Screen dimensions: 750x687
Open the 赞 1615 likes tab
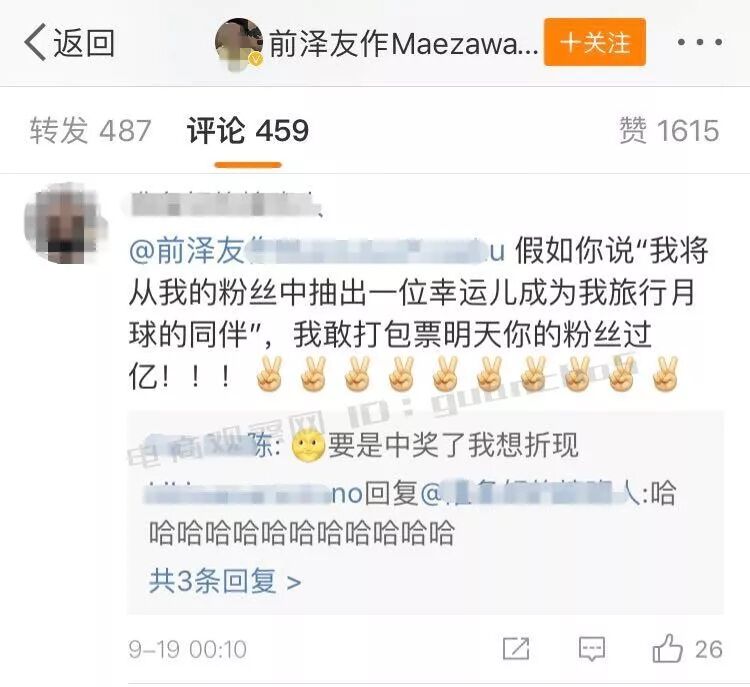[x=669, y=131]
